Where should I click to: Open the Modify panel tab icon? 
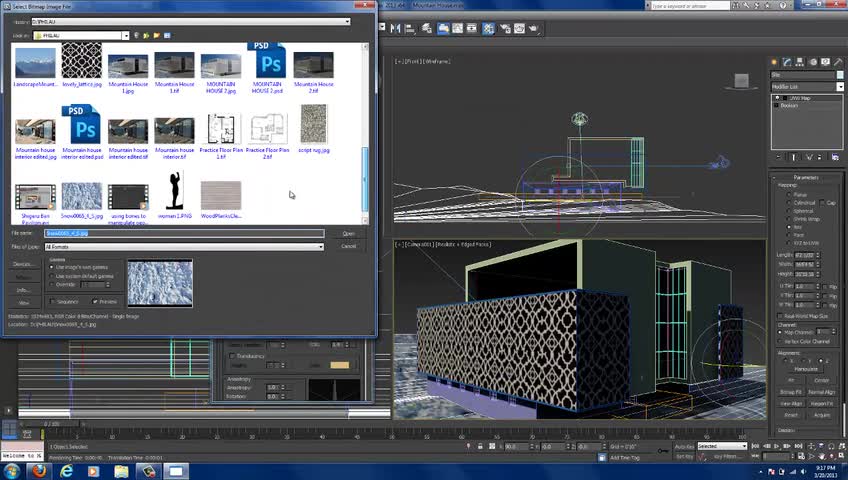(787, 62)
